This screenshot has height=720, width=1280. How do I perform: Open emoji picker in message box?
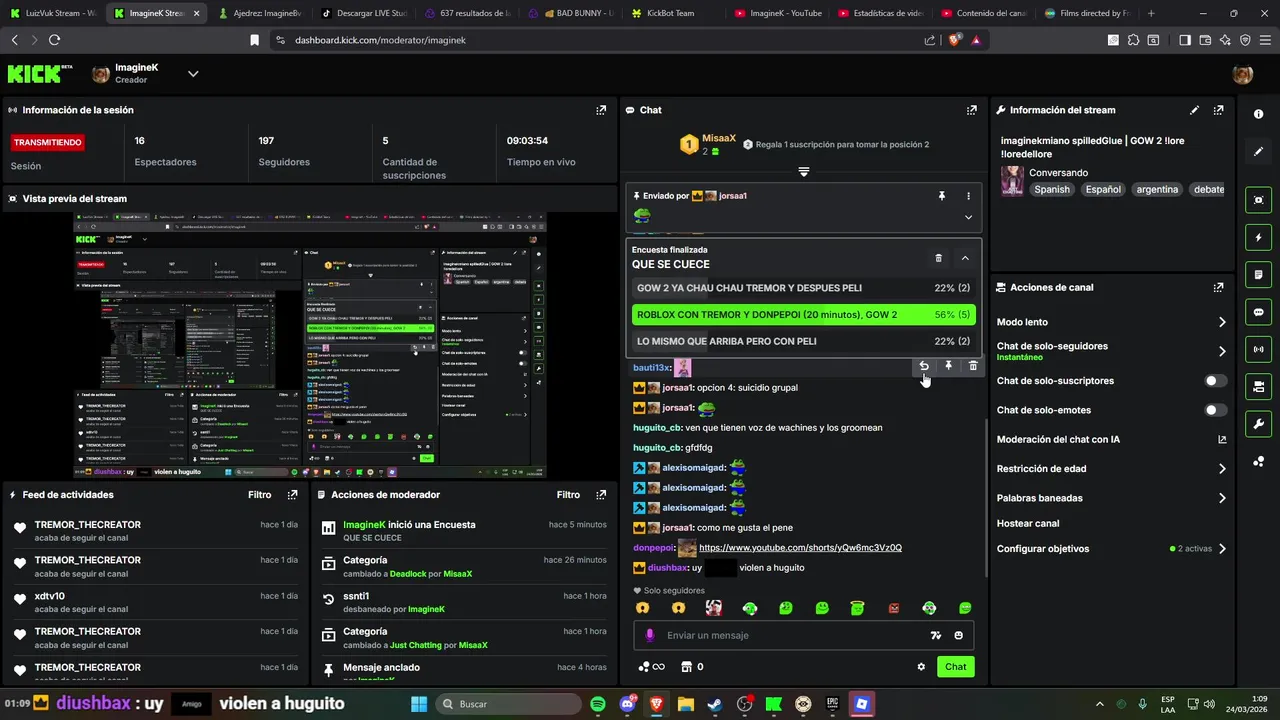[958, 635]
